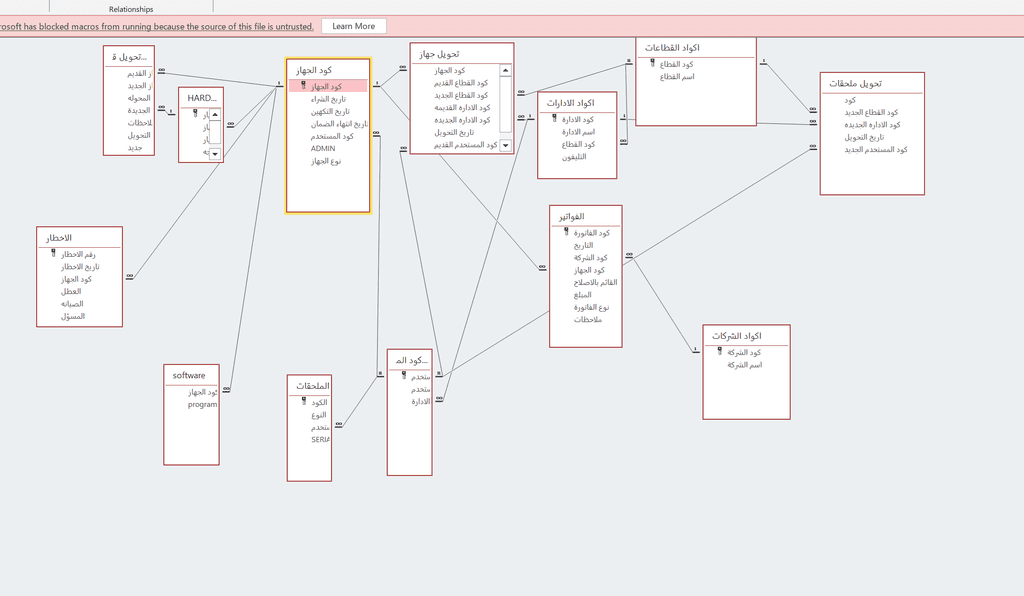
Task: Select the HARD... table title
Action: coord(202,98)
